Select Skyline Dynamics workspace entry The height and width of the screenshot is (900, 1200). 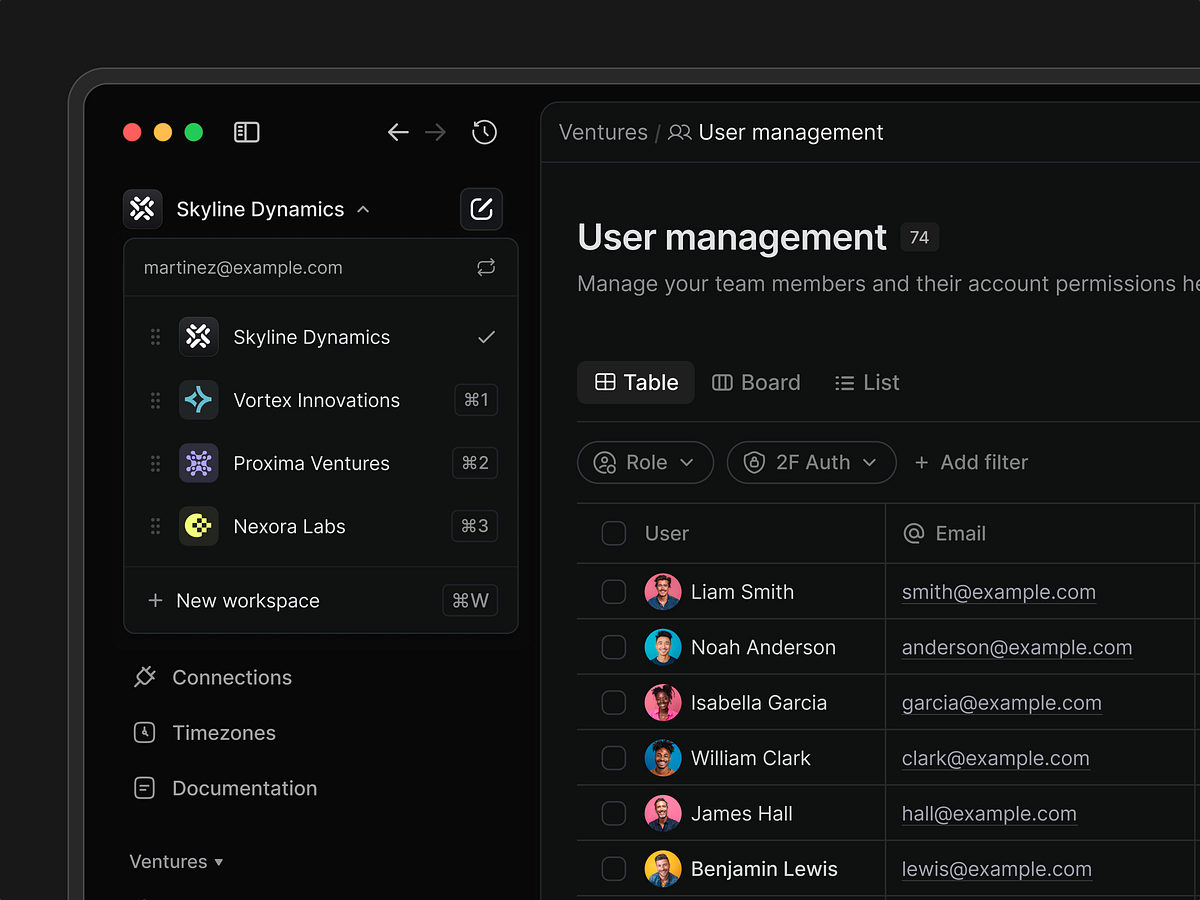click(321, 337)
